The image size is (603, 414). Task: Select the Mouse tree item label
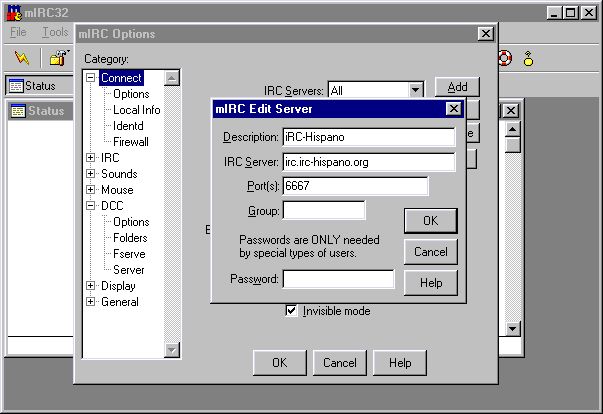click(x=117, y=190)
